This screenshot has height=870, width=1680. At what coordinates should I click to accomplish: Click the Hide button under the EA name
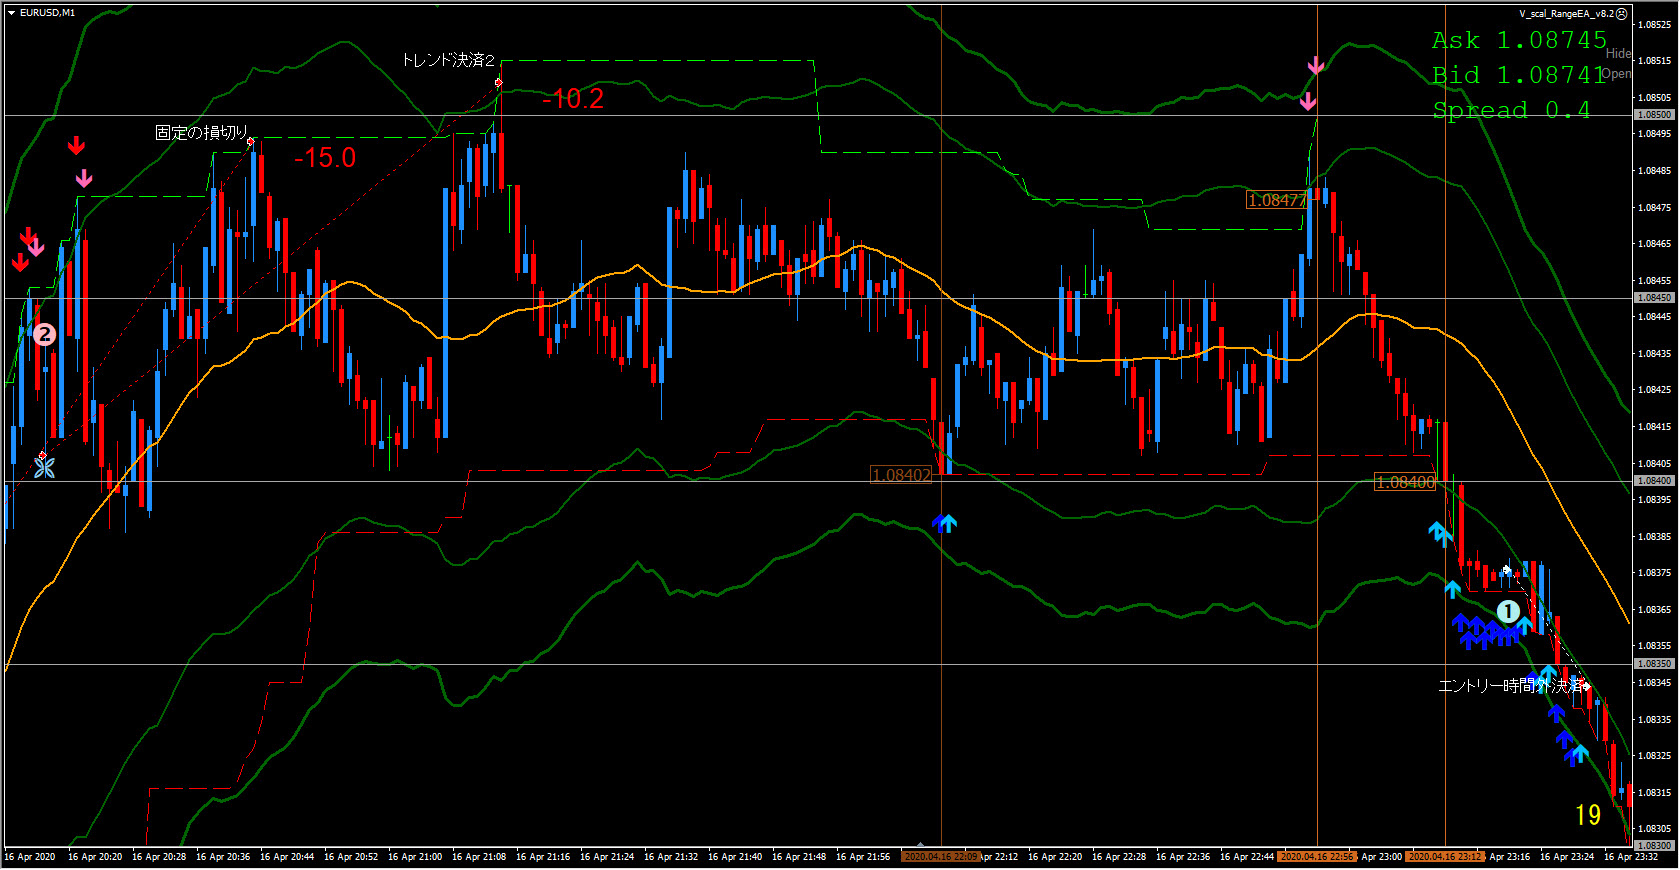tap(1618, 54)
